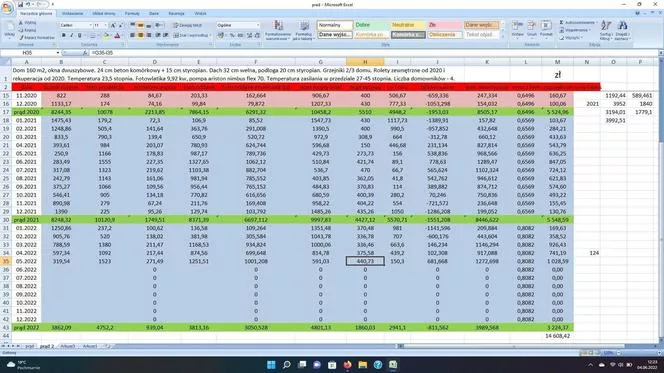Click the formula bar showing the H35 formula
Image resolution: width=664 pixels, height=373 pixels.
[x=373, y=53]
